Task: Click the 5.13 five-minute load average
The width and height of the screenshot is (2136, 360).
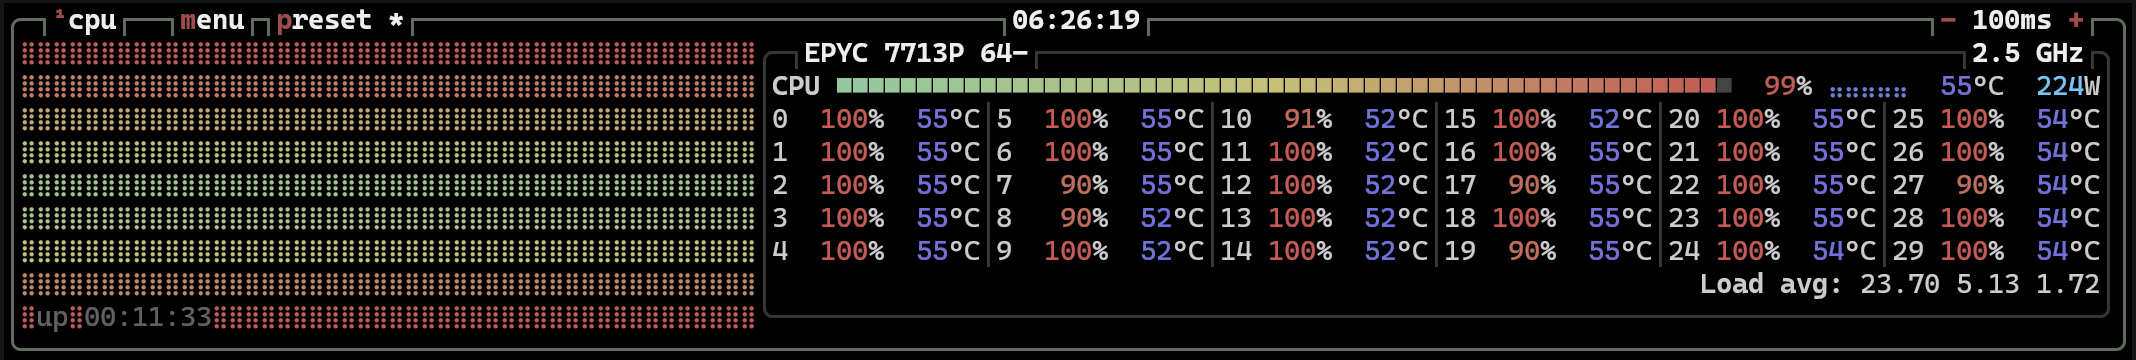Action: tap(1988, 284)
